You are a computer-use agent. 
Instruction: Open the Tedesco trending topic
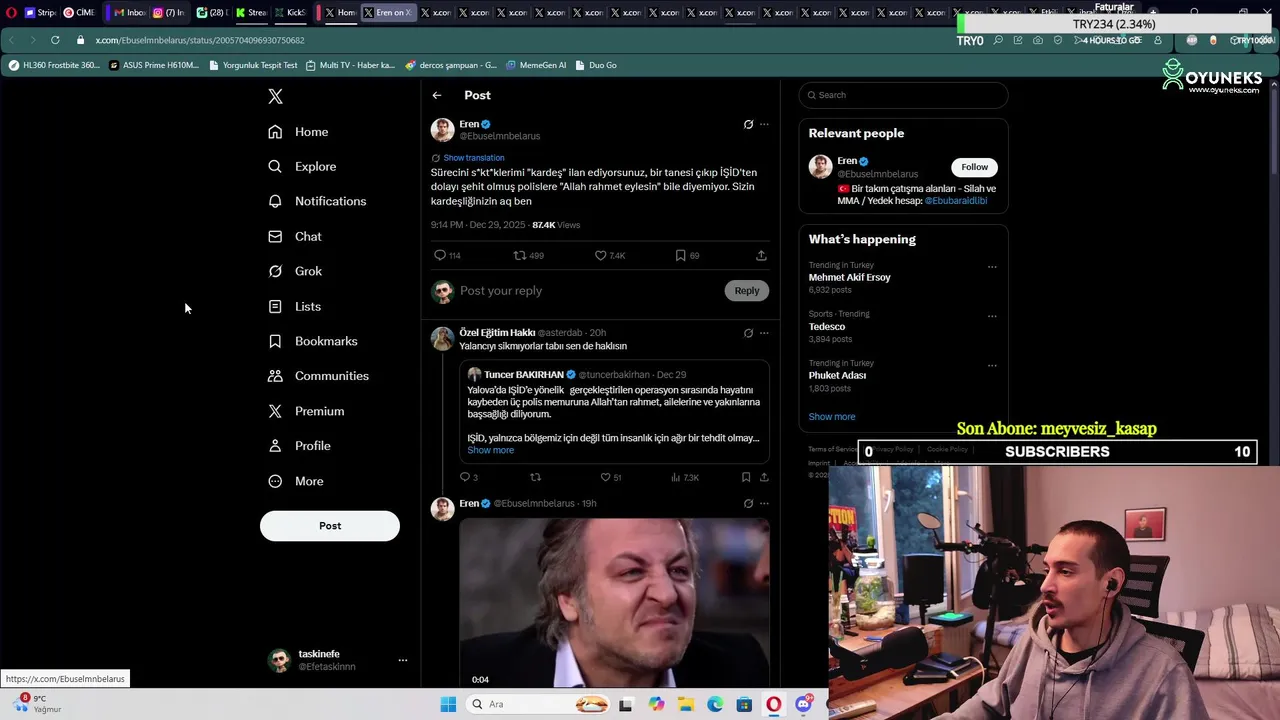pos(827,326)
